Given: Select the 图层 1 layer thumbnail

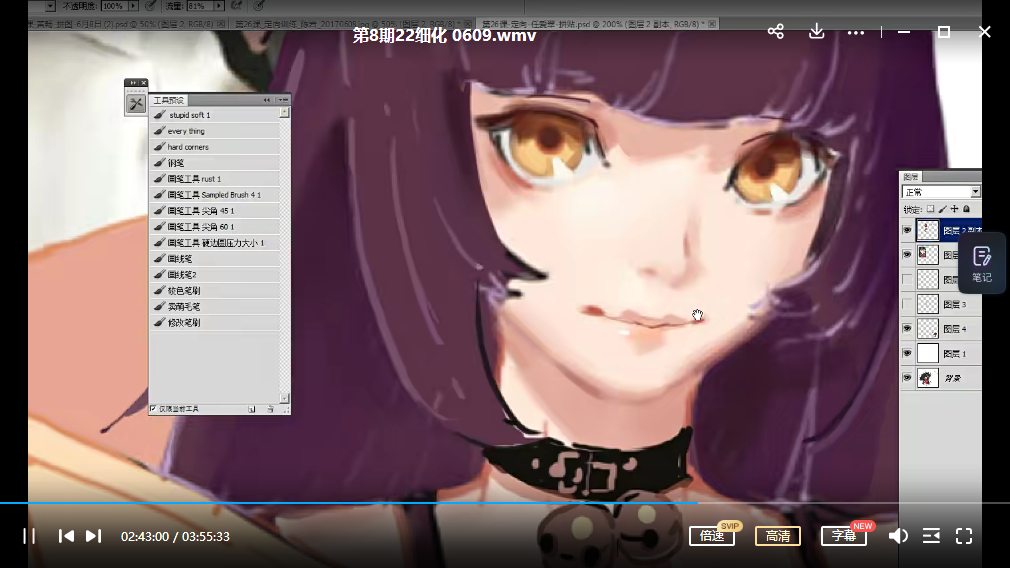Looking at the screenshot, I should click(928, 354).
